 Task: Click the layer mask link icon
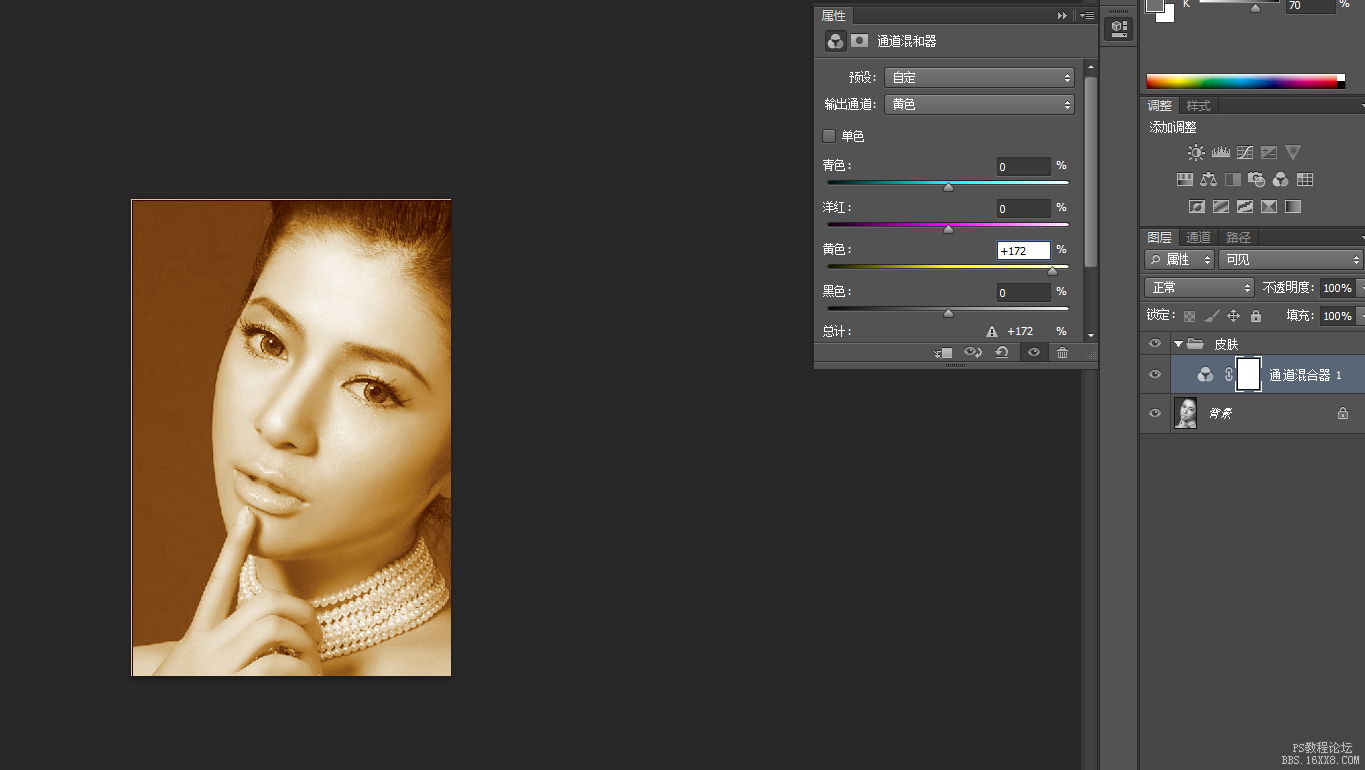coord(1229,374)
